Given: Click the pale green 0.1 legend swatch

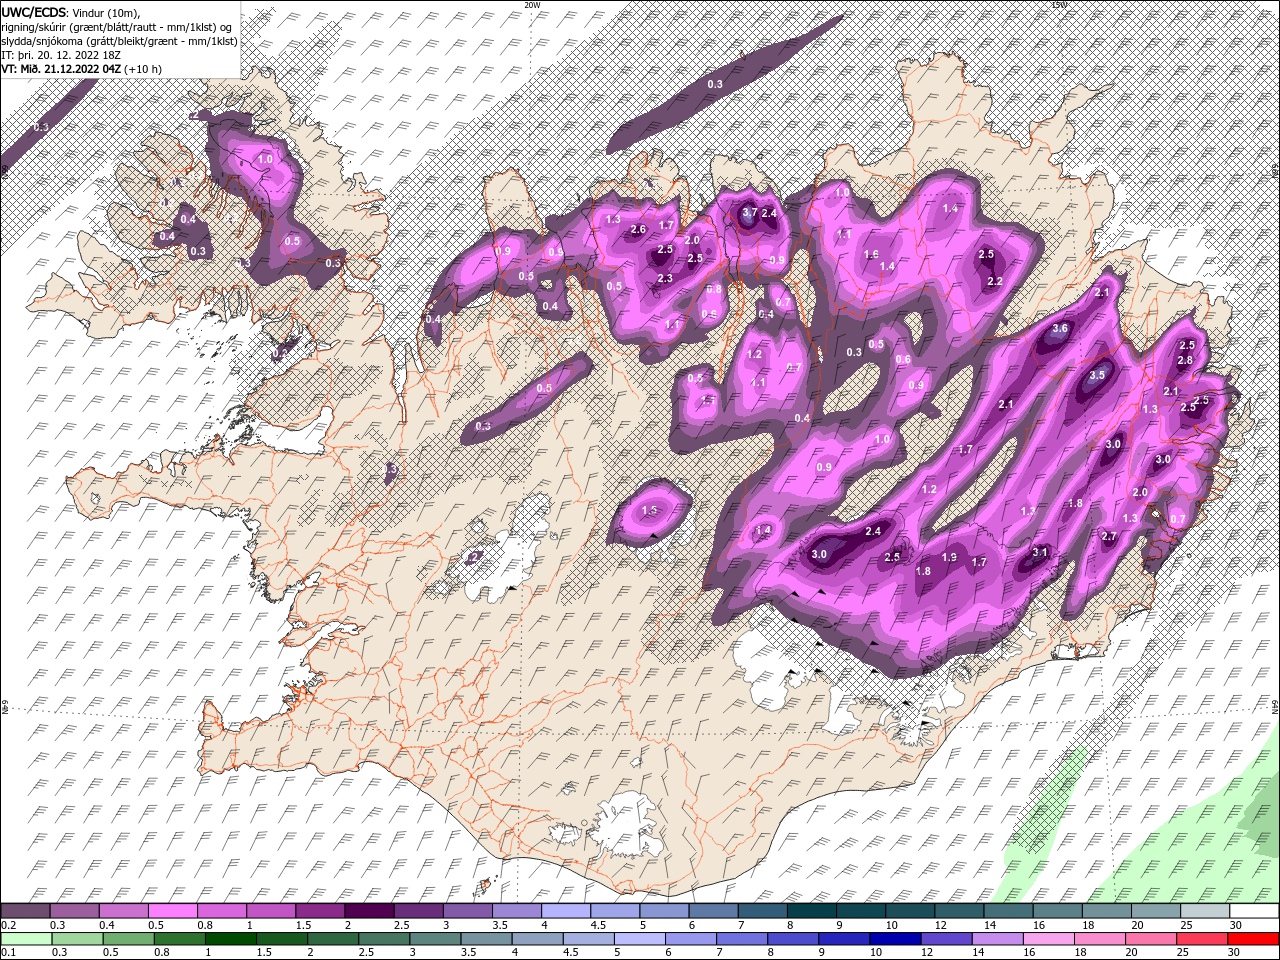Looking at the screenshot, I should click(x=25, y=938).
